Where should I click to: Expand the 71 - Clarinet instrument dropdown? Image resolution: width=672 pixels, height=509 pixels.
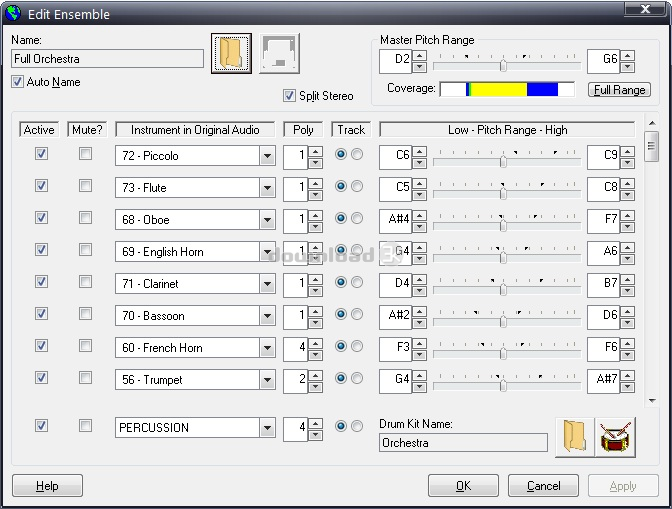click(267, 284)
